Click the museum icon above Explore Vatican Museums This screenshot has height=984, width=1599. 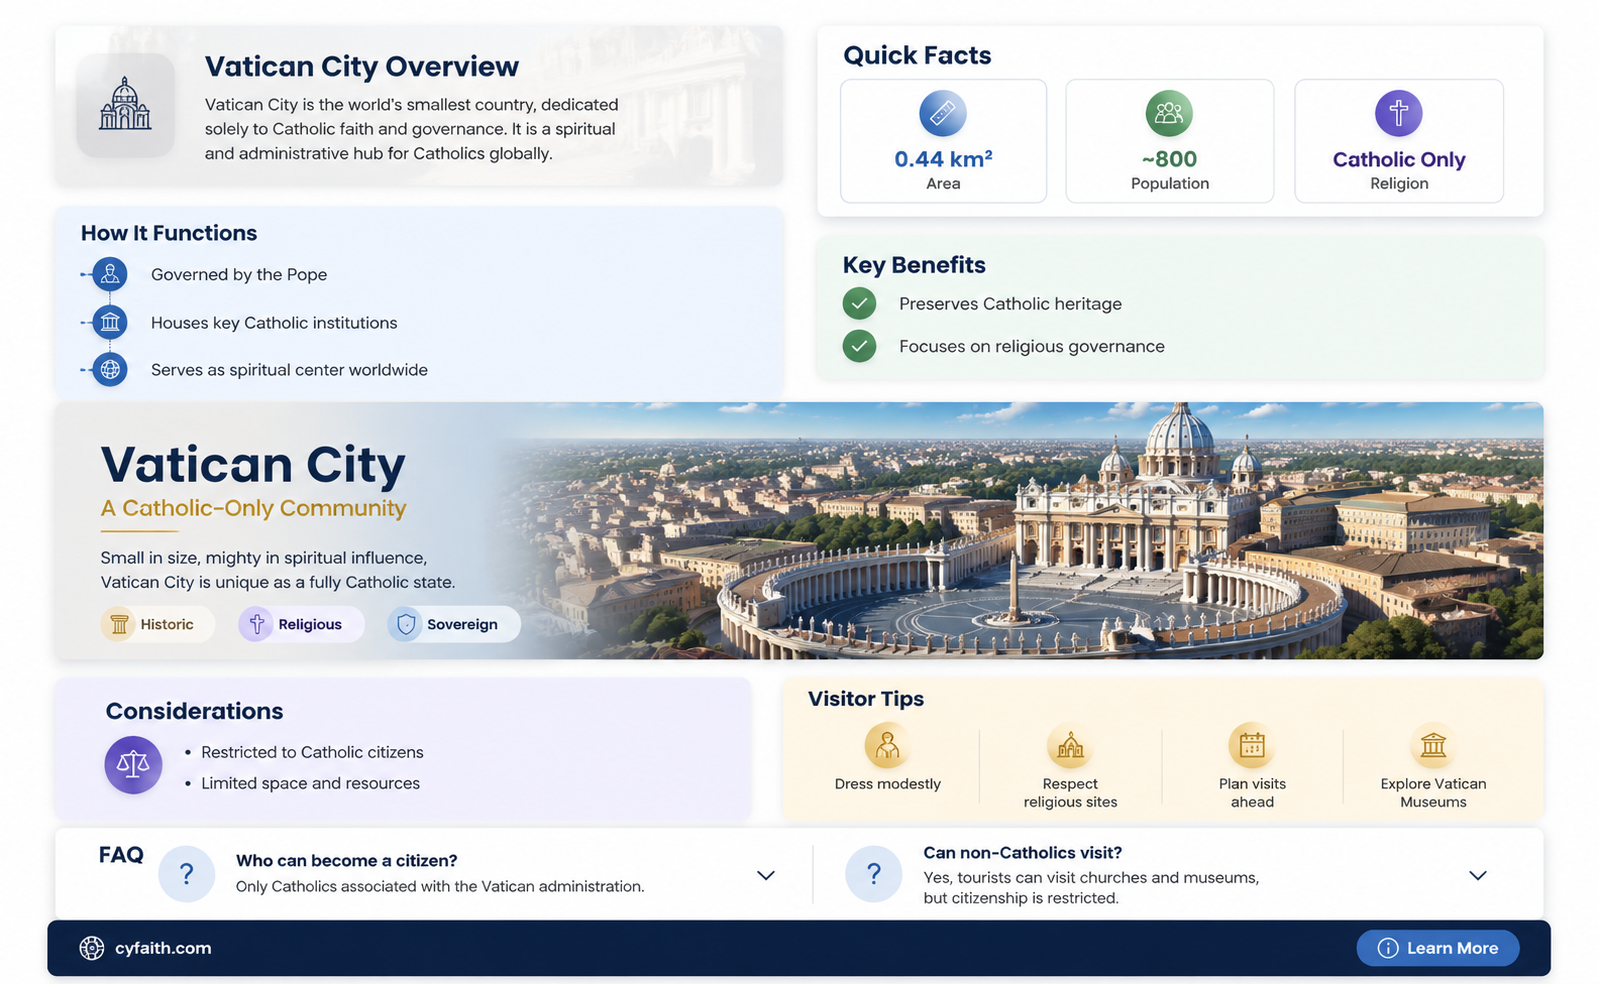pyautogui.click(x=1433, y=746)
